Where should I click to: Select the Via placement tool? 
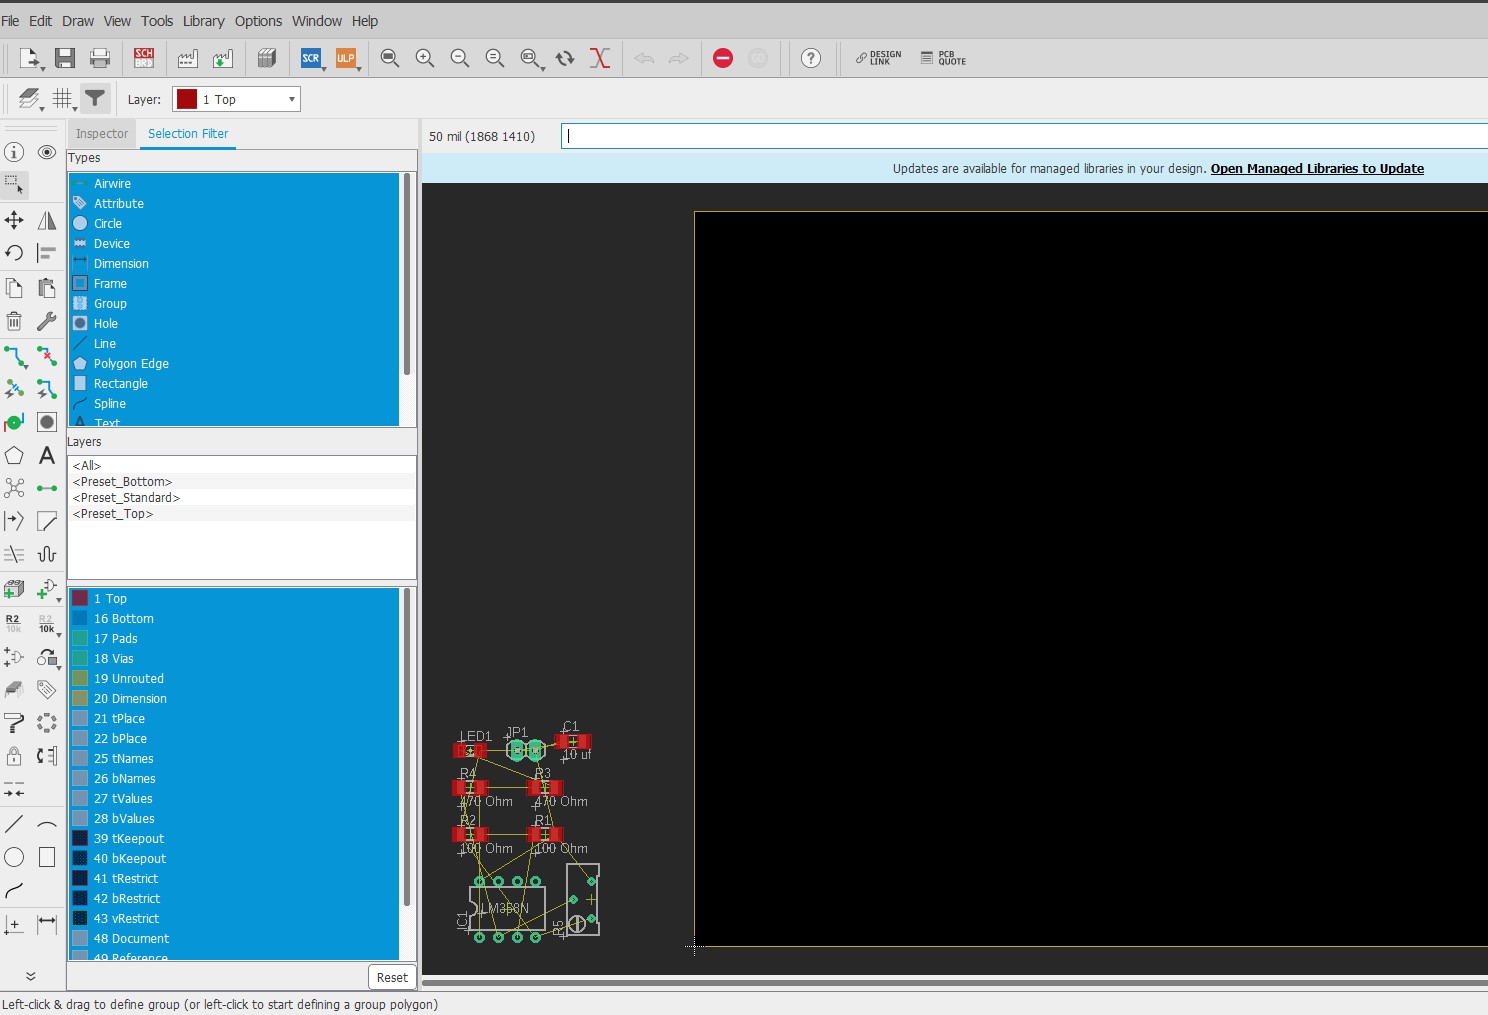click(14, 422)
